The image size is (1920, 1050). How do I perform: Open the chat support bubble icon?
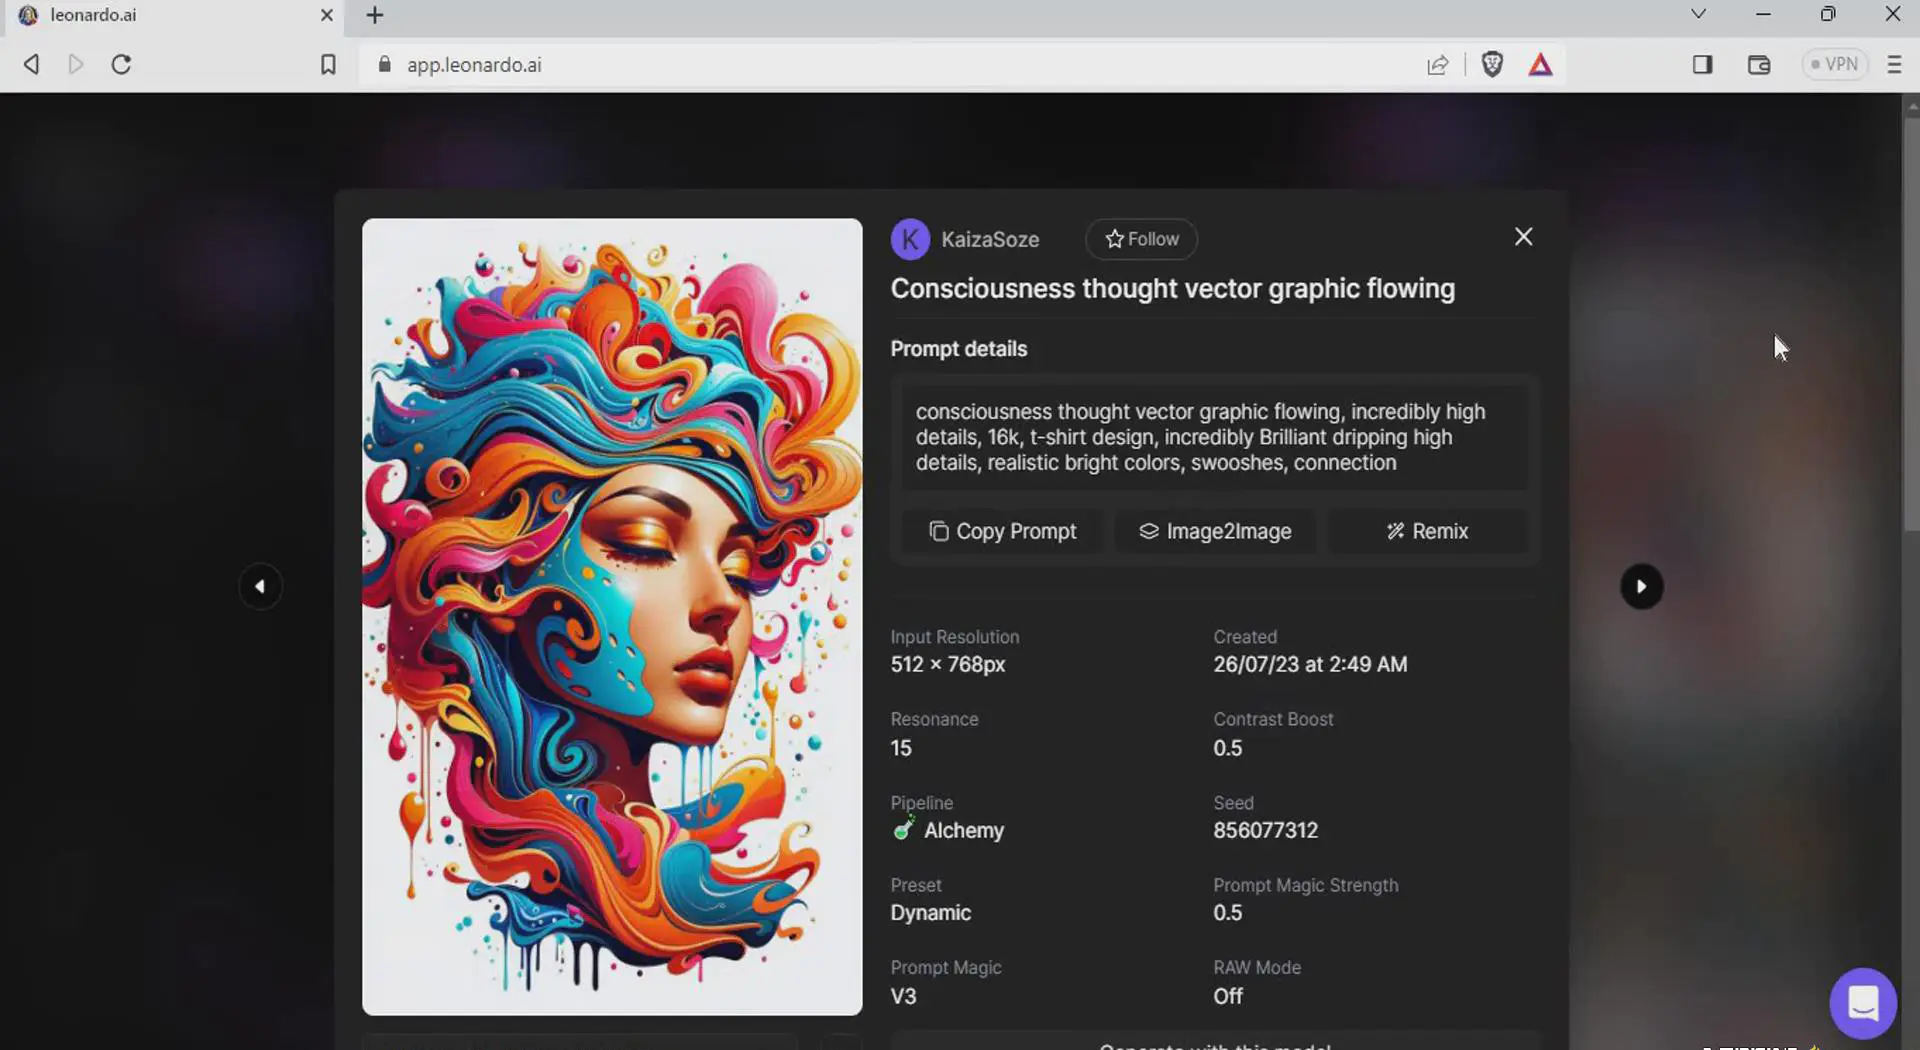click(x=1862, y=1002)
